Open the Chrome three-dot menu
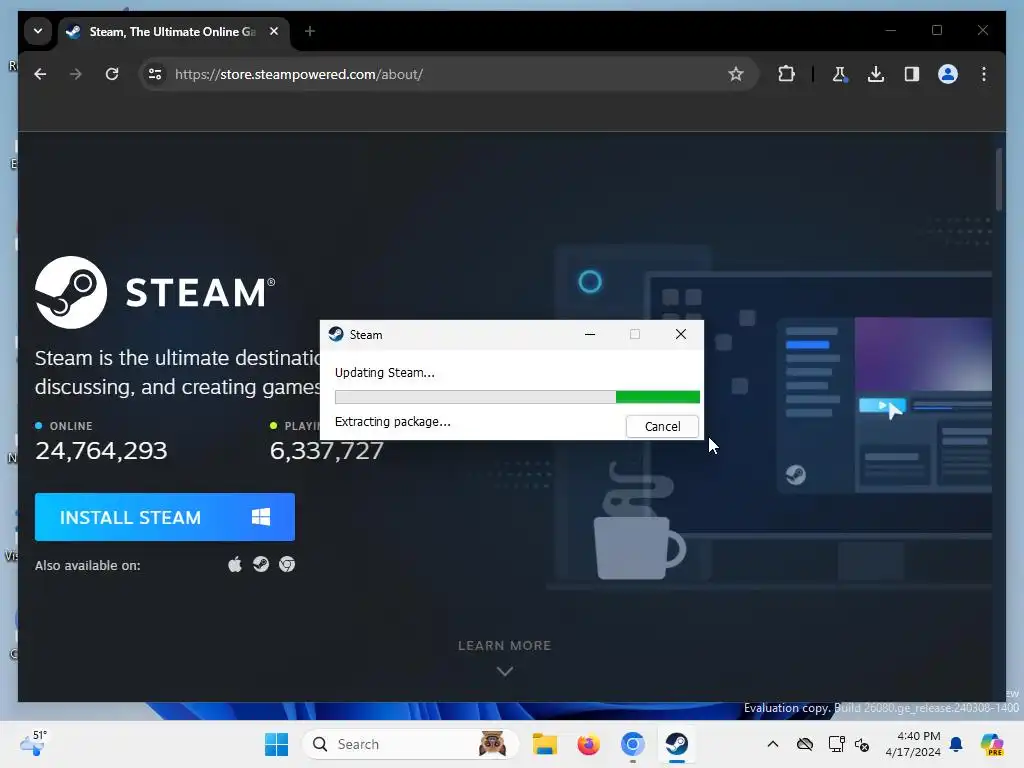Screen dimensions: 1024x768 tap(984, 74)
